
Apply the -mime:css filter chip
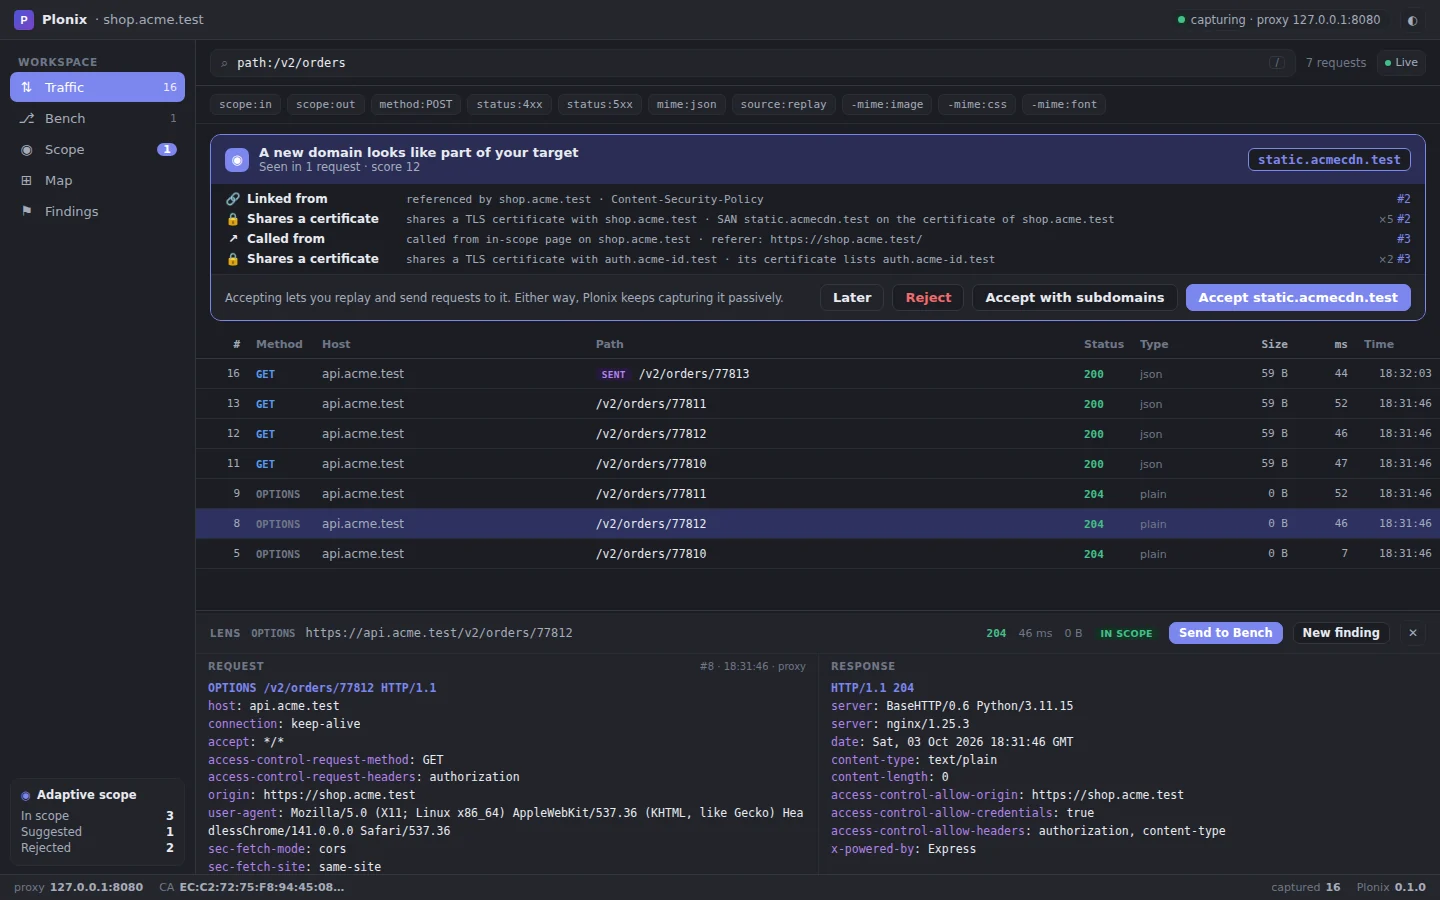tap(977, 104)
